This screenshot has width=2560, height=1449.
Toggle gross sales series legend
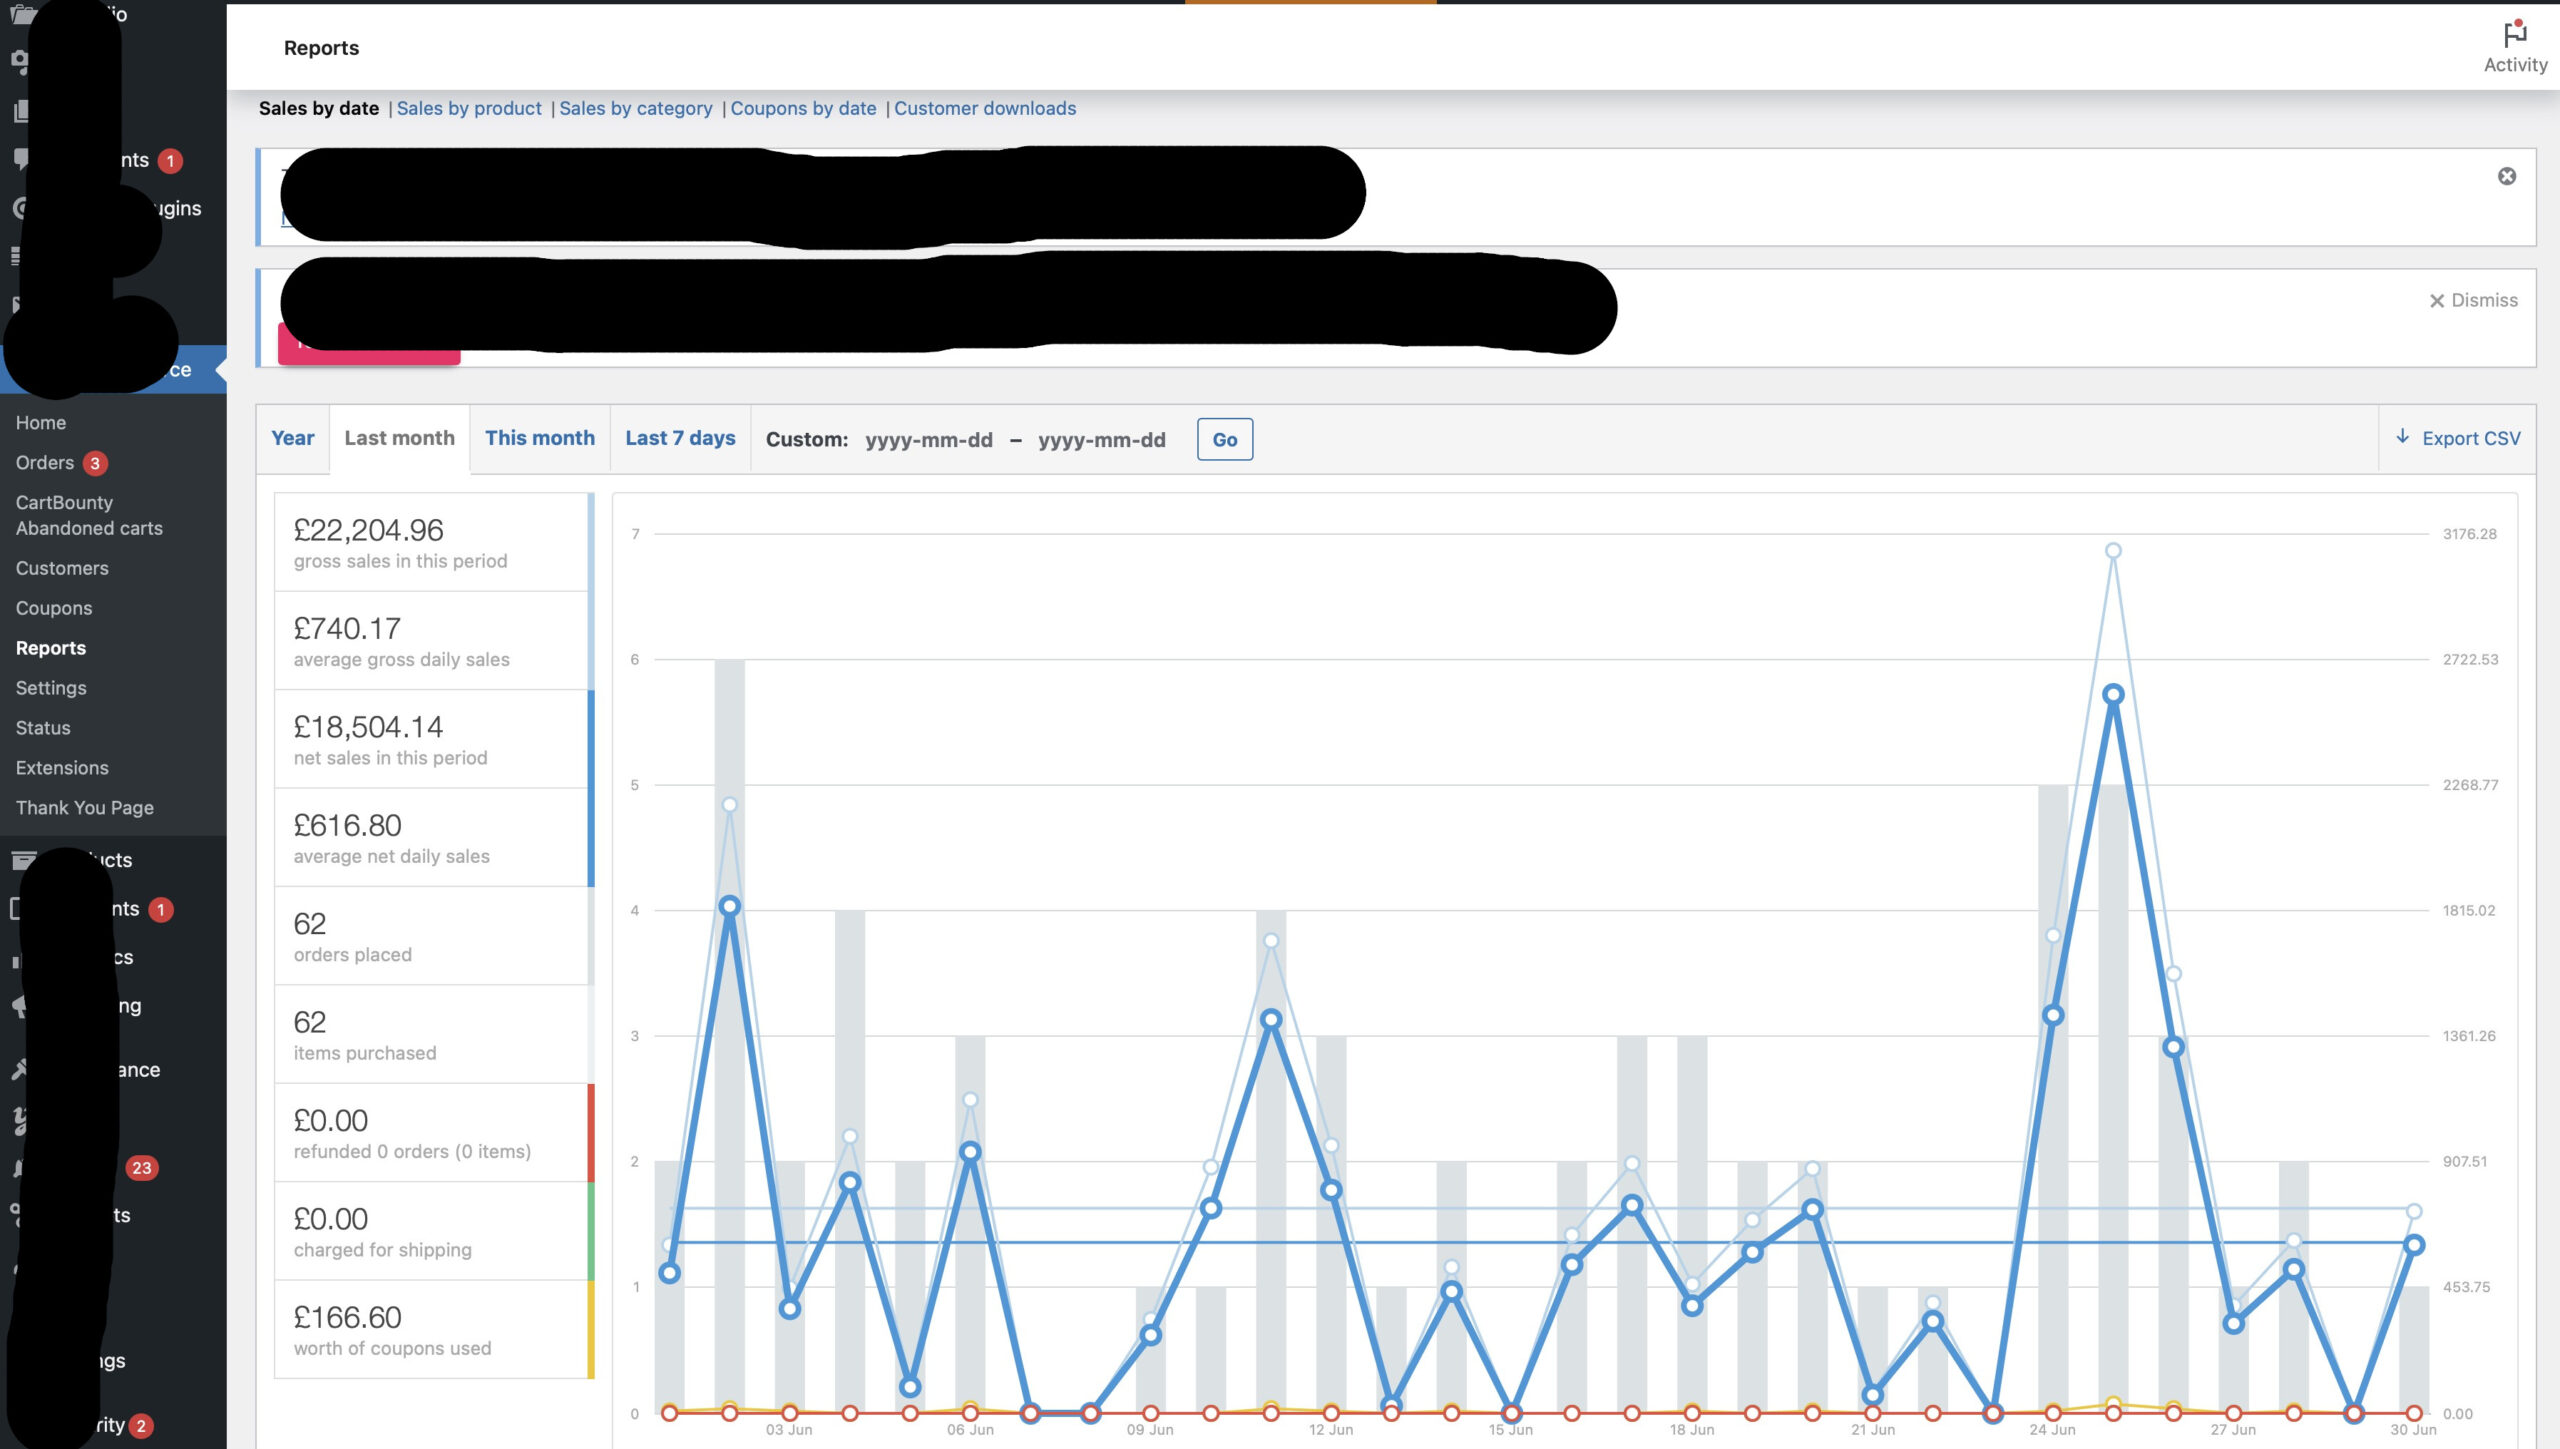pos(432,542)
